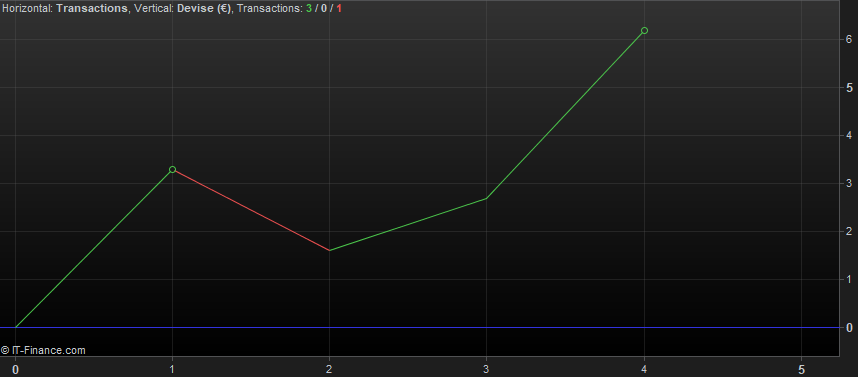The image size is (858, 377).
Task: Click the x-axis label '0'
Action: [x=15, y=369]
